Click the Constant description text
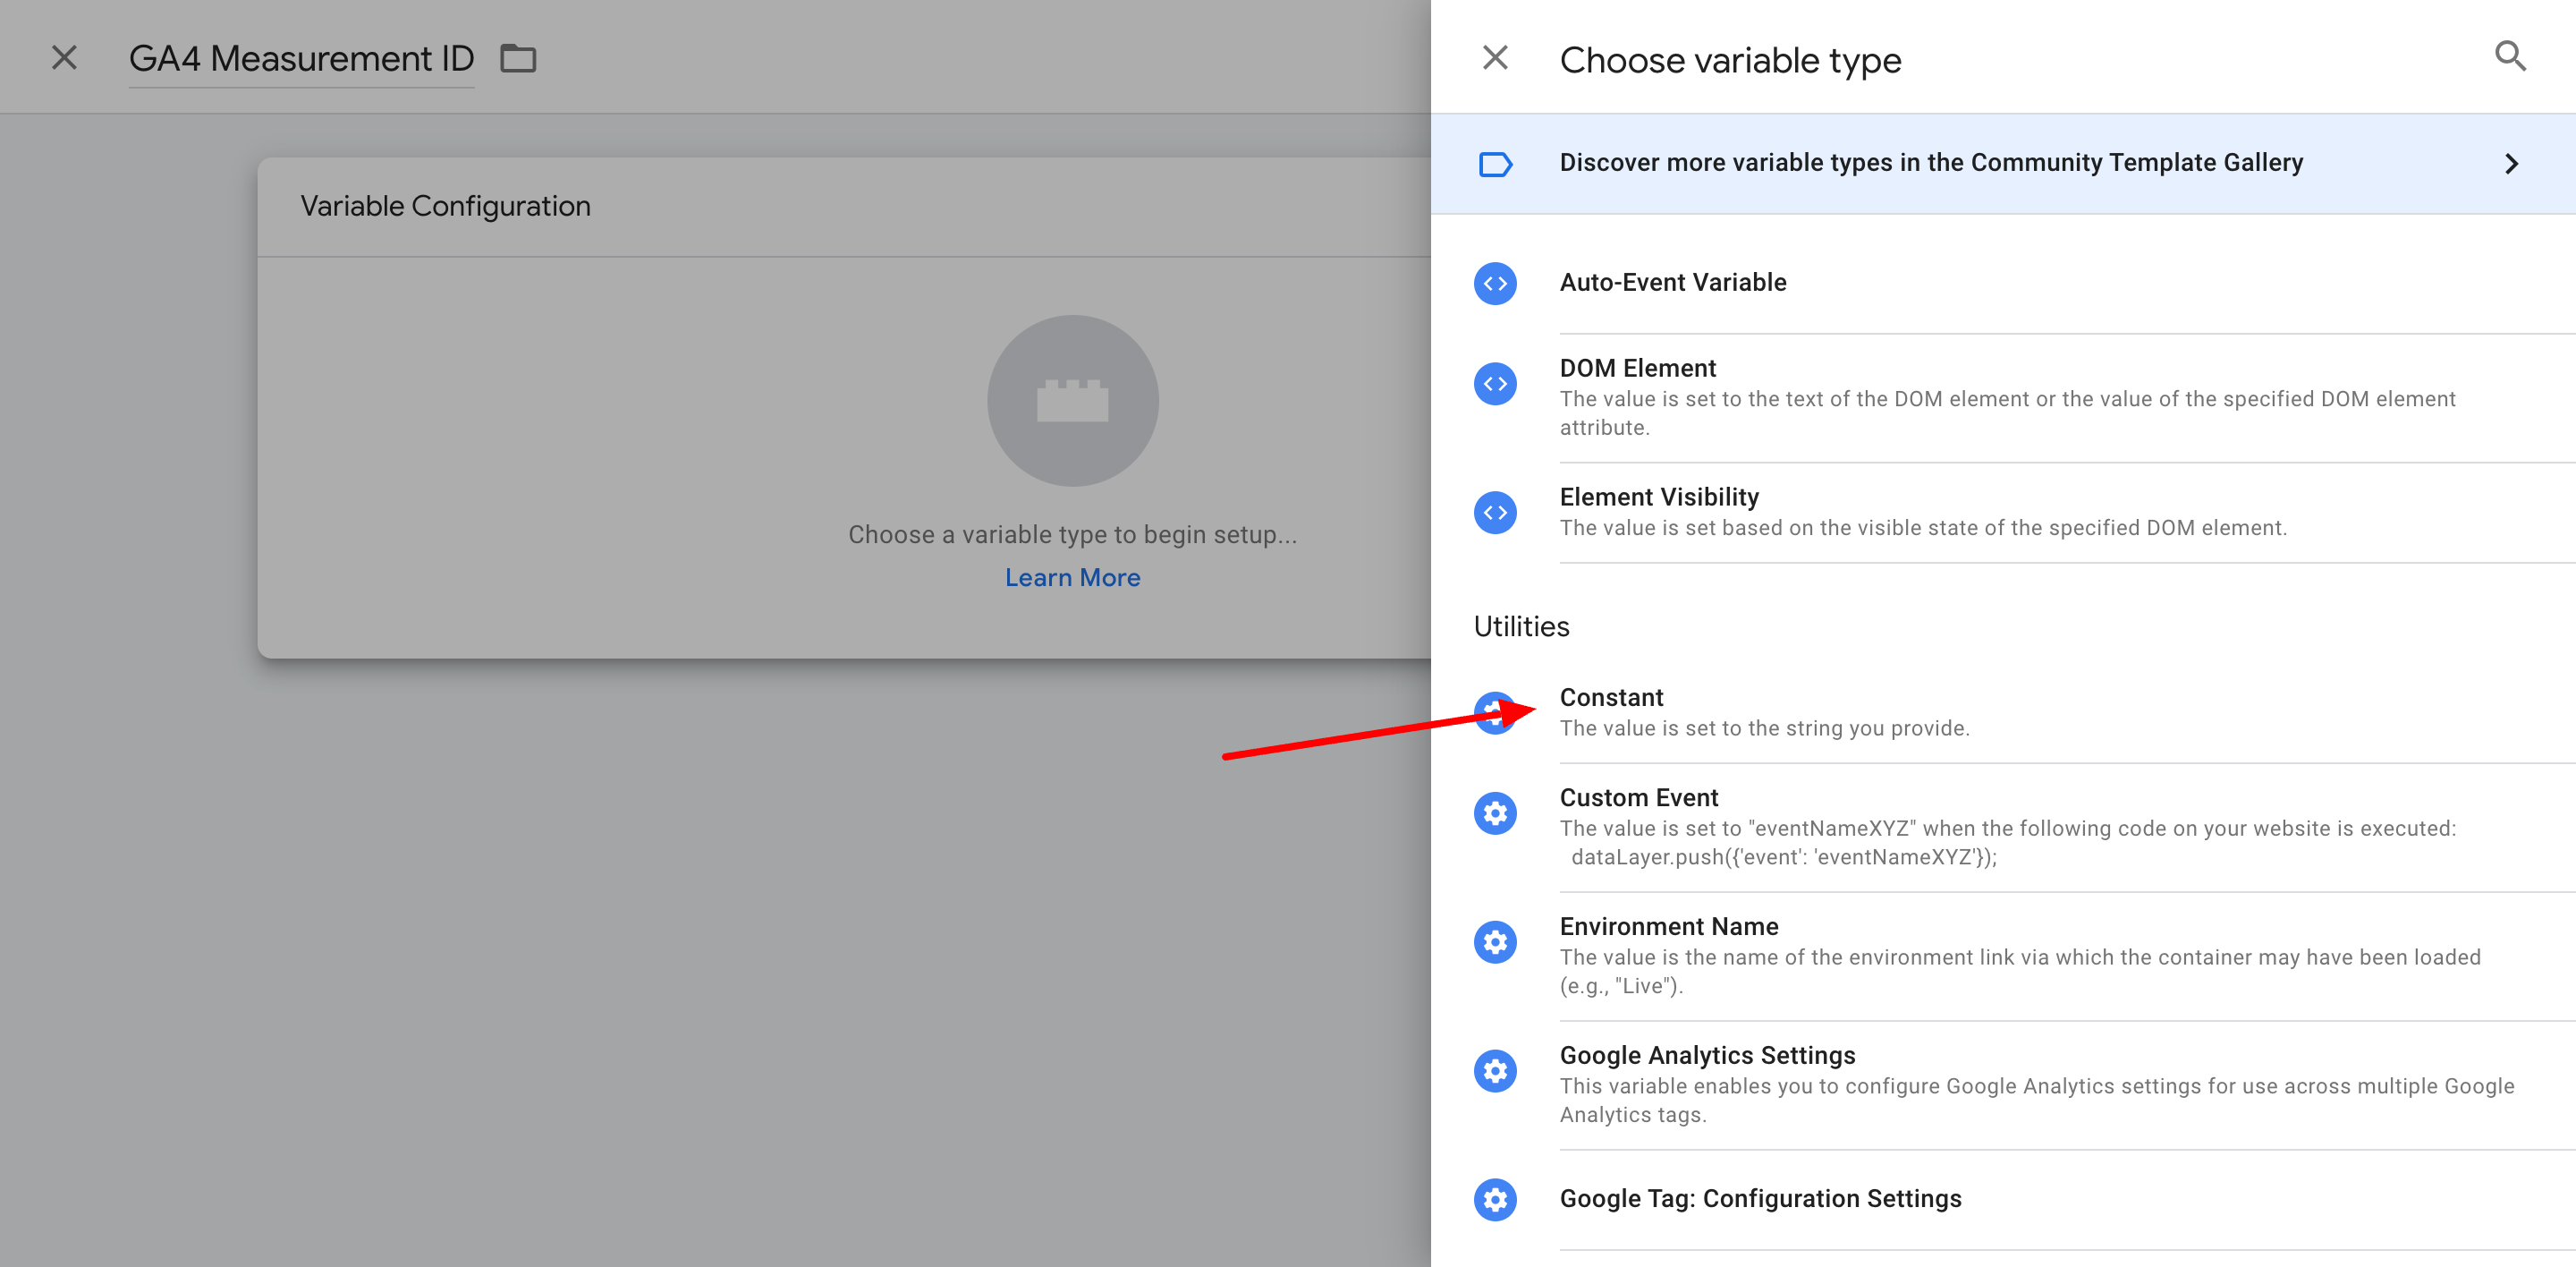This screenshot has width=2576, height=1267. pyautogui.click(x=1764, y=729)
